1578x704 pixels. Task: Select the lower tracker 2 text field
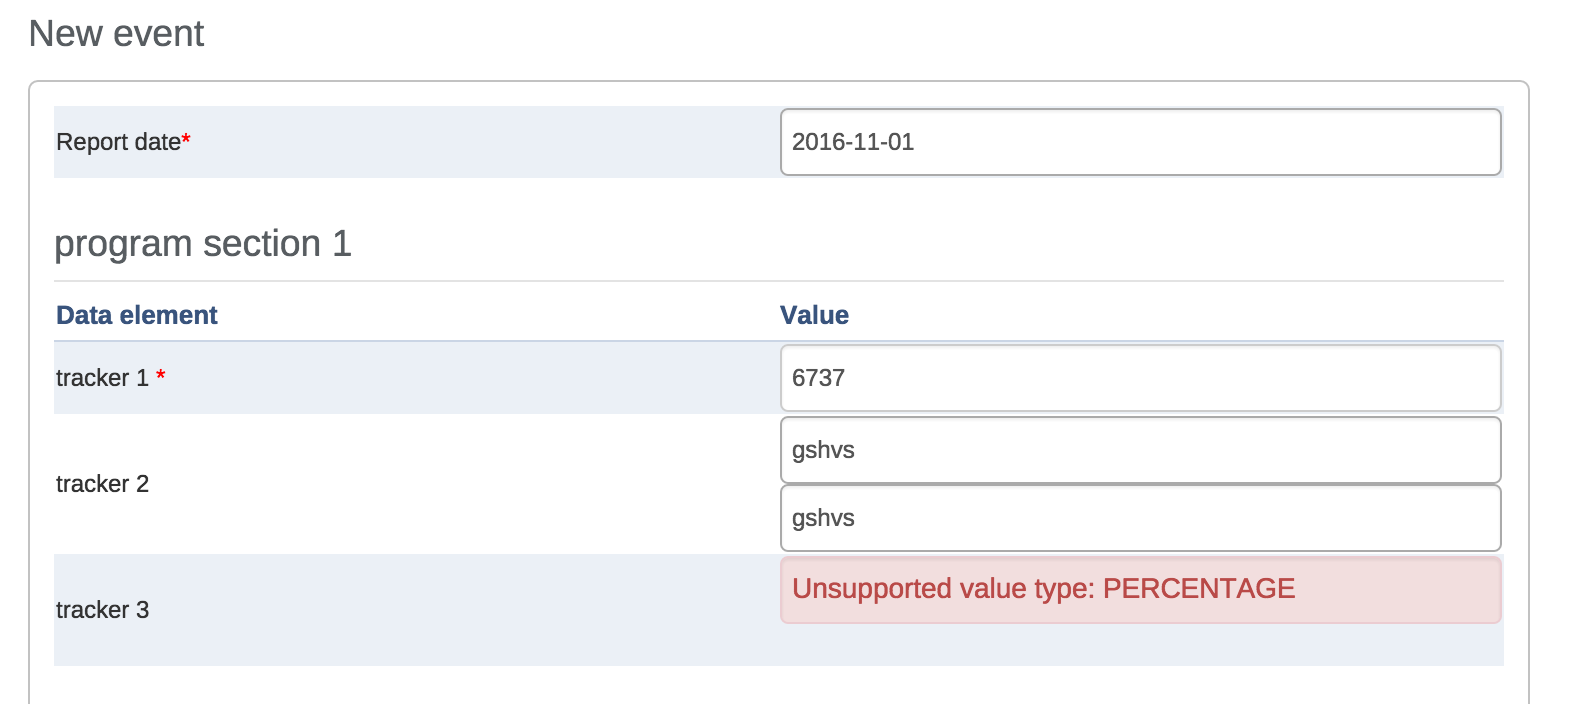point(1140,518)
